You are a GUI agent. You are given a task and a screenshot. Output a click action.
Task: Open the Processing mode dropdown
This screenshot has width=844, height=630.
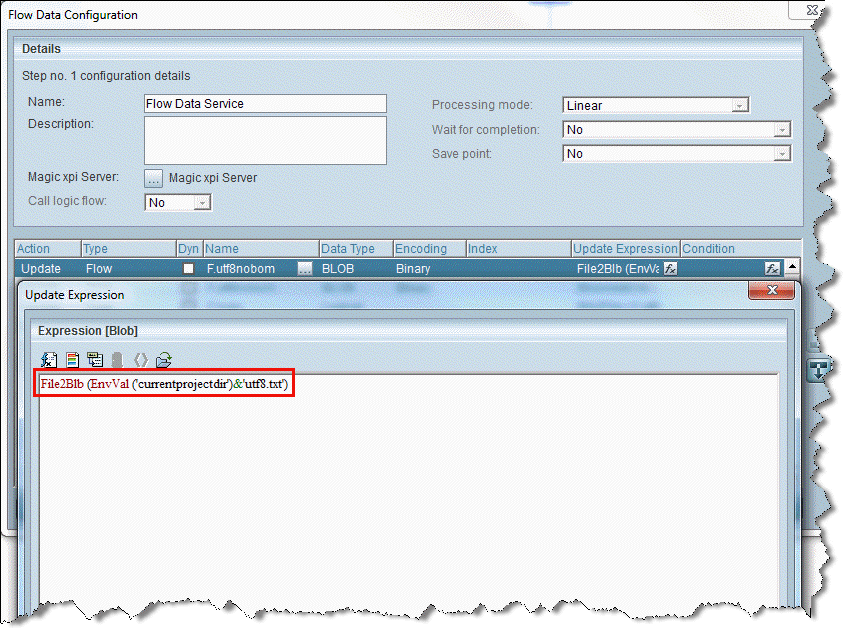click(x=740, y=106)
